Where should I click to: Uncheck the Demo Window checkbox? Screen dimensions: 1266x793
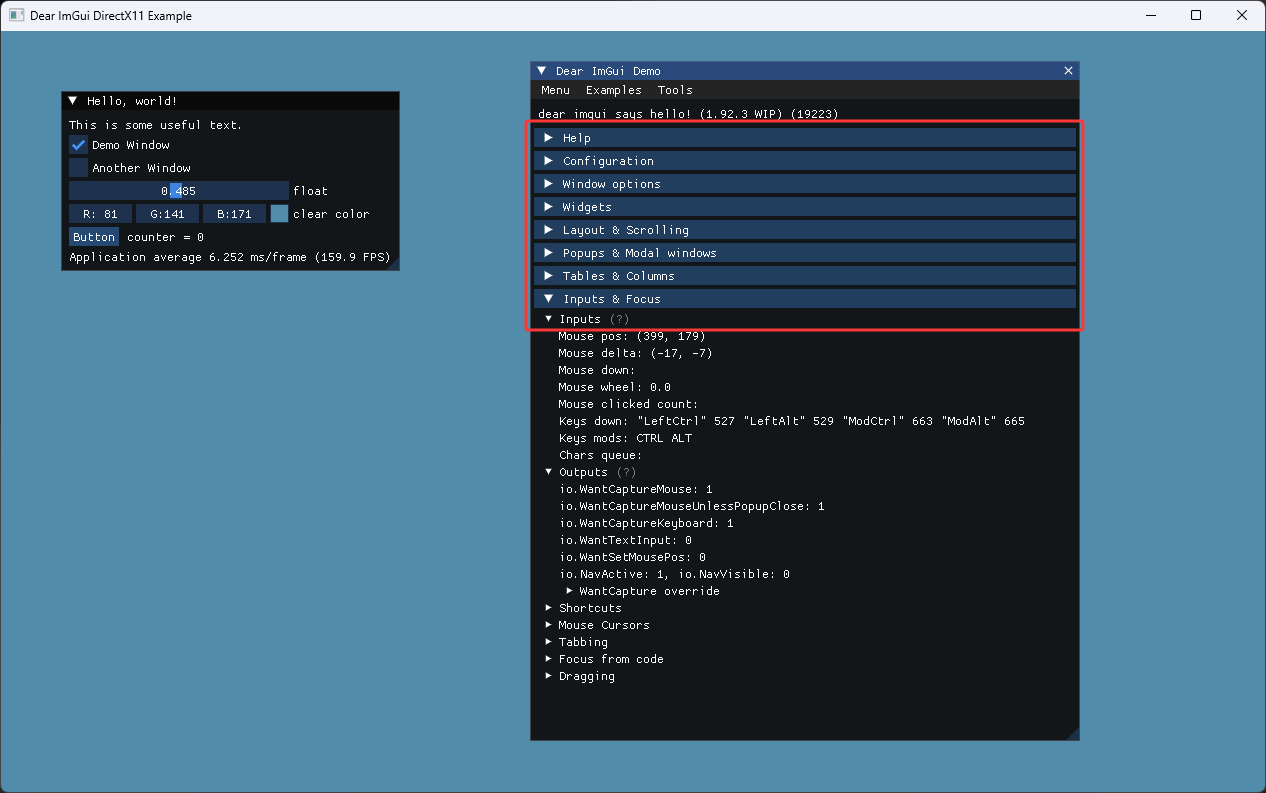tap(79, 145)
